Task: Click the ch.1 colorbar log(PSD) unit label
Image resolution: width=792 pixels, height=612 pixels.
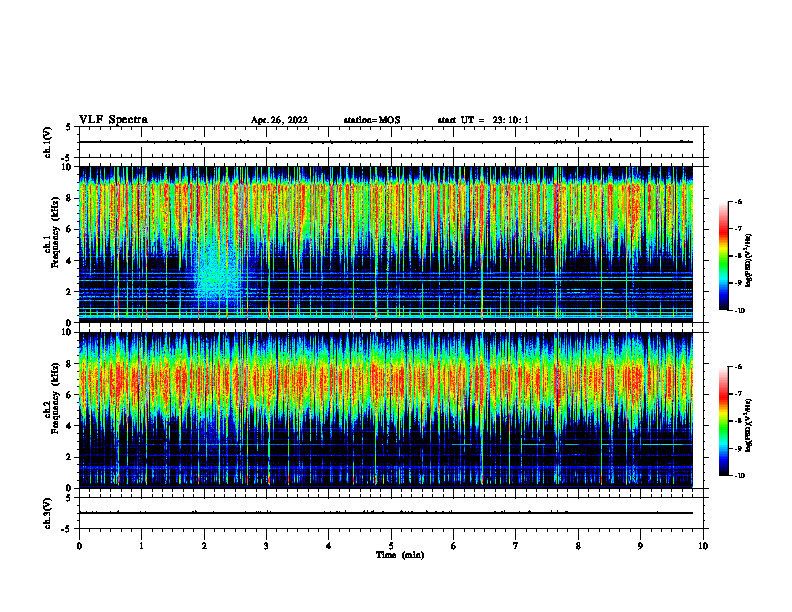Action: pos(749,261)
